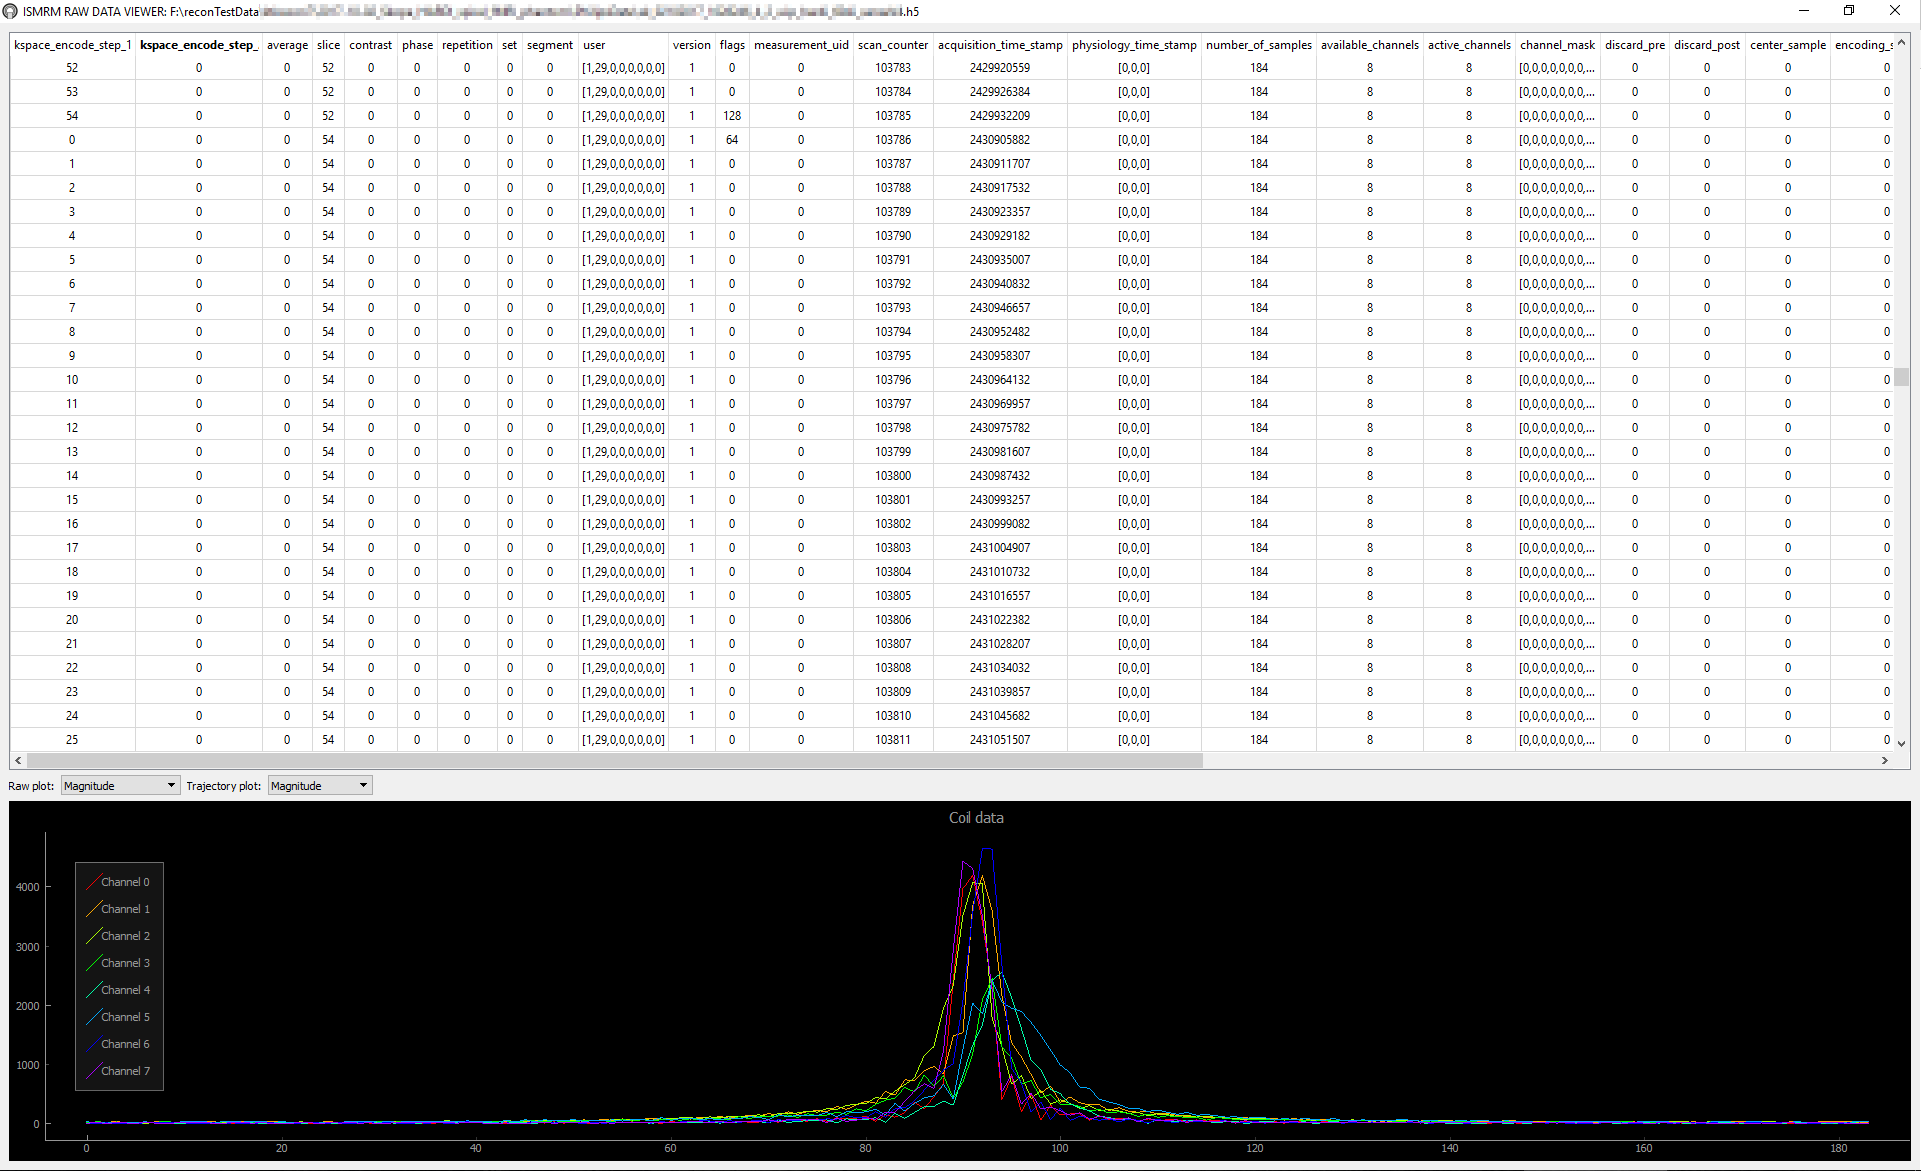Click the acquisition_time_stamp column header
The height and width of the screenshot is (1171, 1921).
pos(999,45)
